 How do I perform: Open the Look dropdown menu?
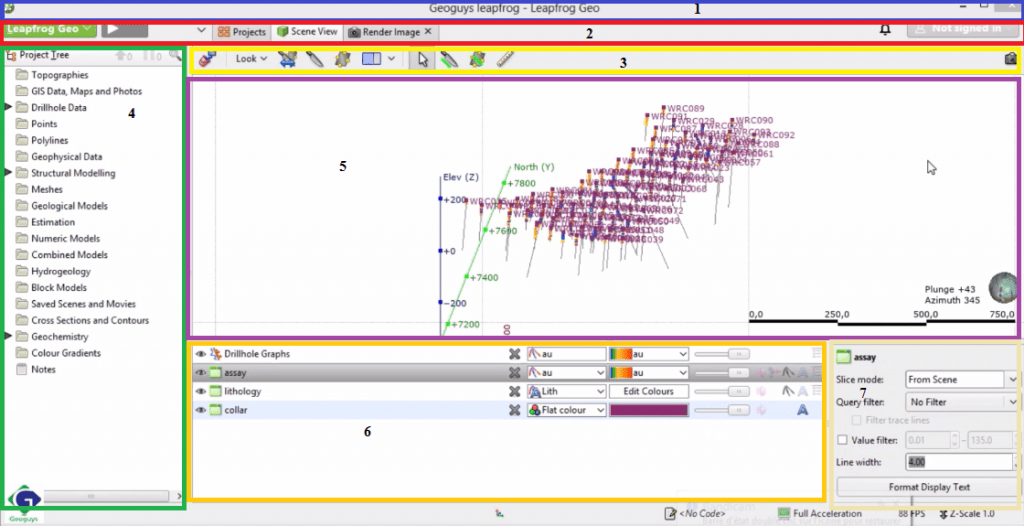pos(250,59)
